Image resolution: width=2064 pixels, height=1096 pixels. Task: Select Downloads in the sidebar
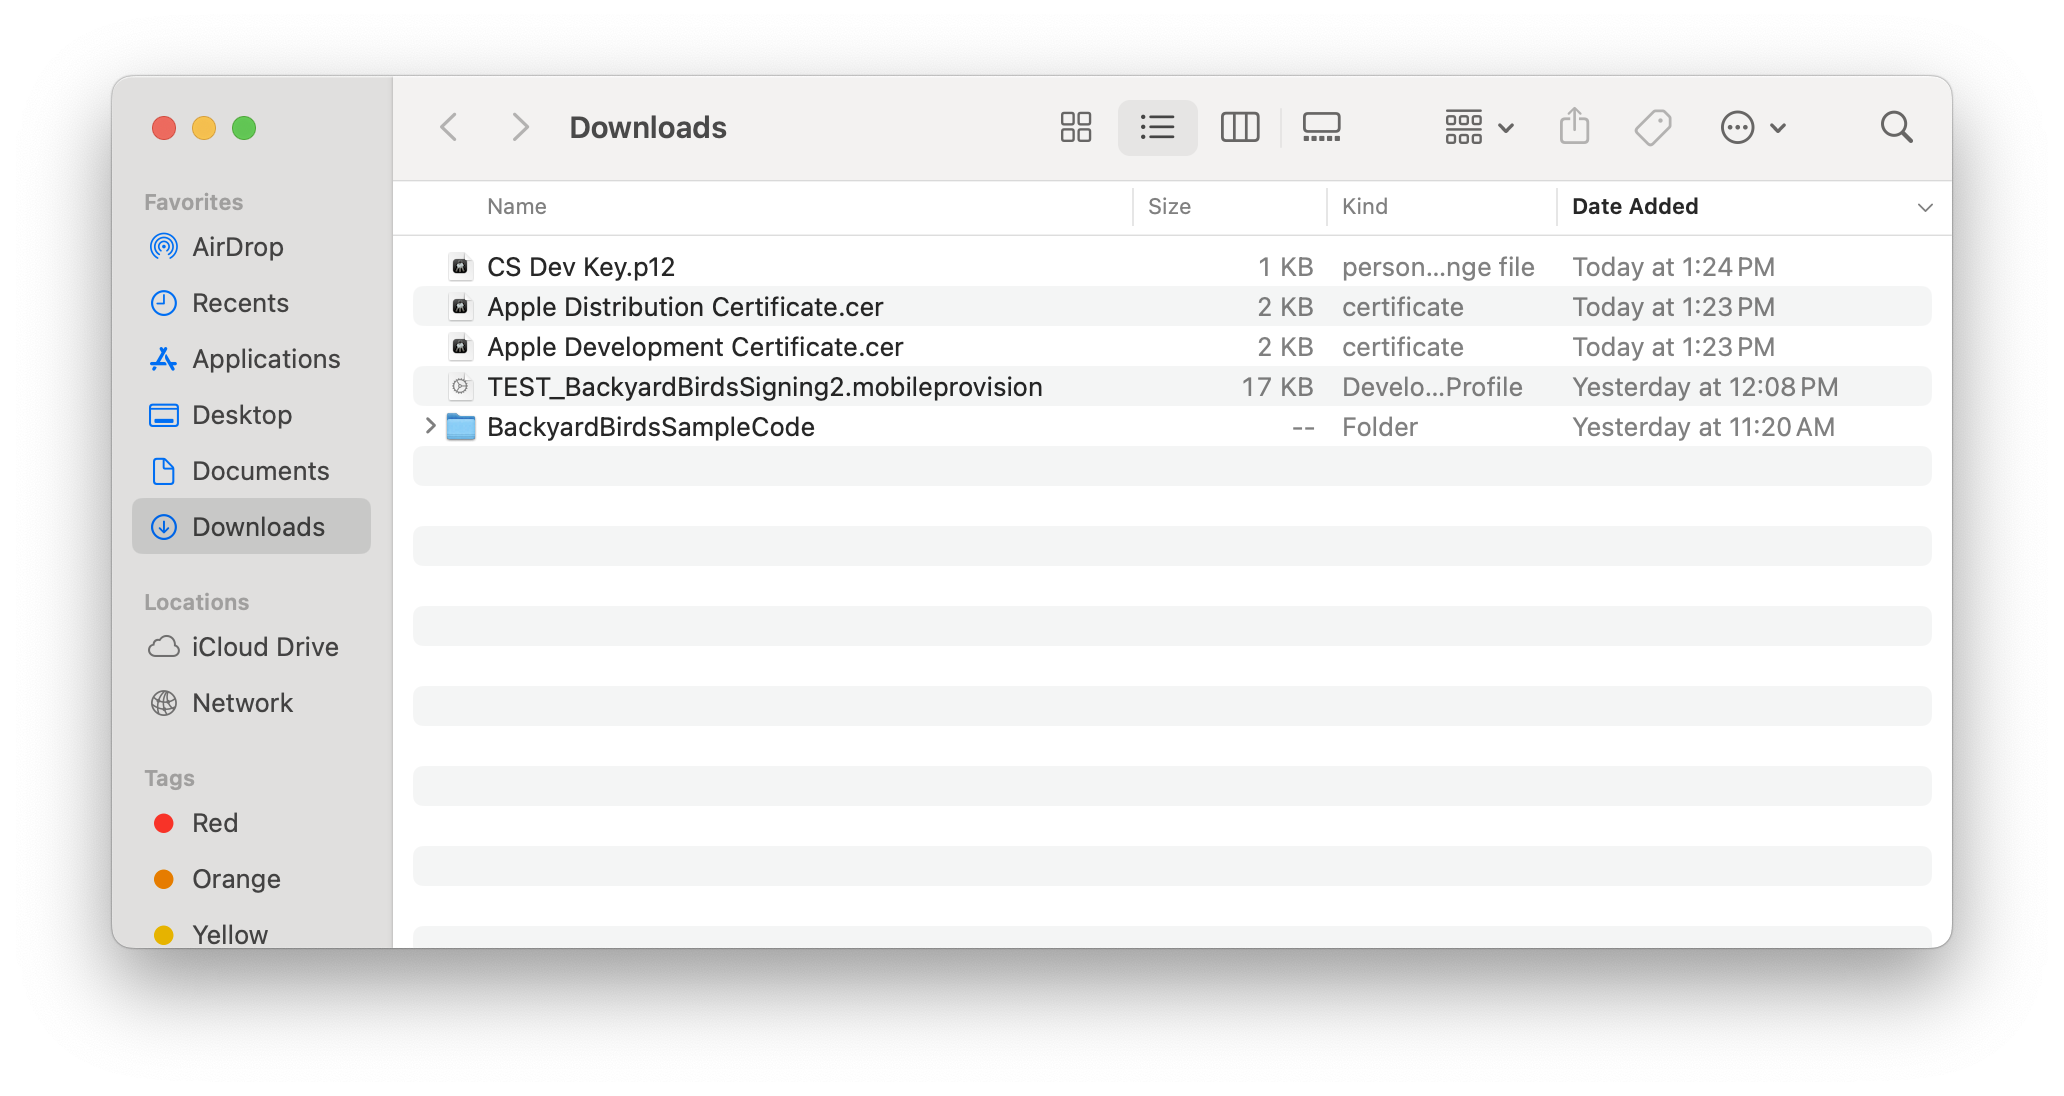click(251, 527)
